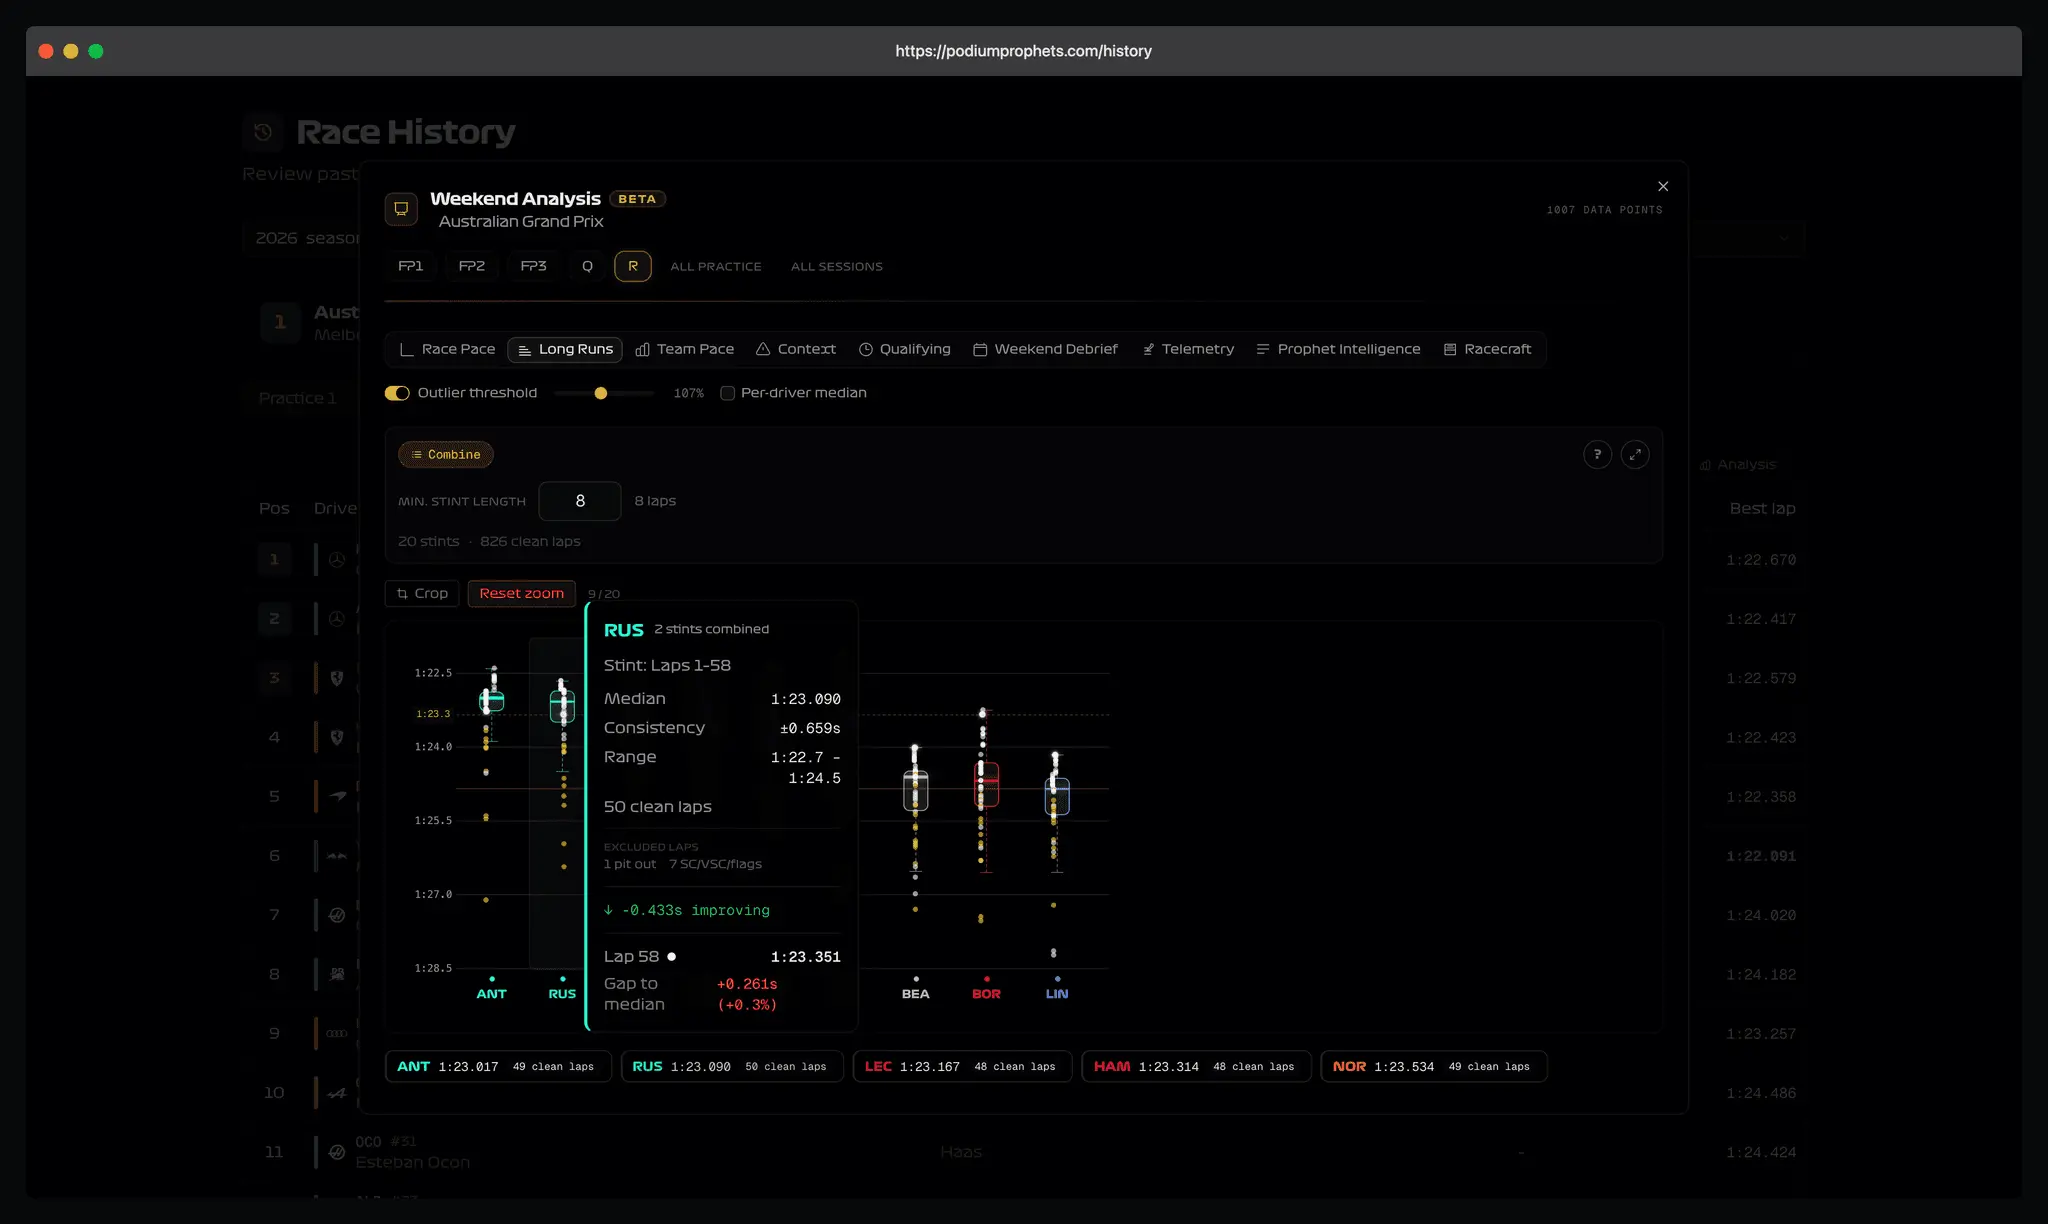2048x1224 pixels.
Task: Click the '-0.433s improving' trend text
Action: (x=687, y=910)
